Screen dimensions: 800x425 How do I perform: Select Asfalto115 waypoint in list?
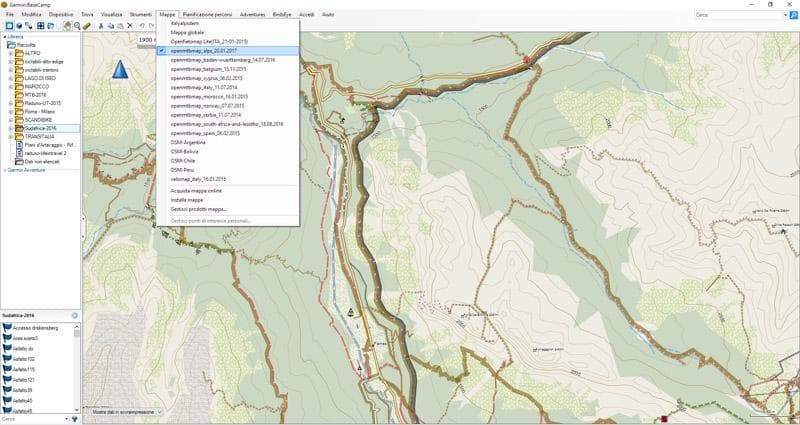pyautogui.click(x=24, y=369)
